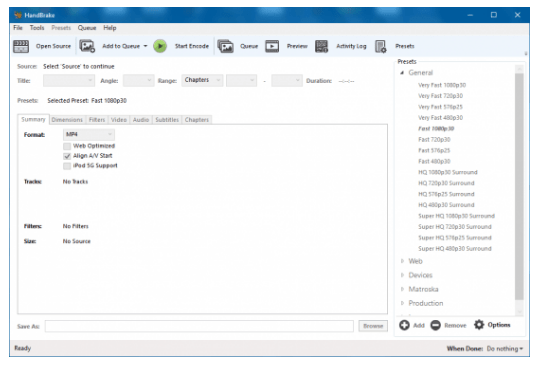Open the chapter range start dropdown
The width and height of the screenshot is (538, 365).
coord(241,81)
